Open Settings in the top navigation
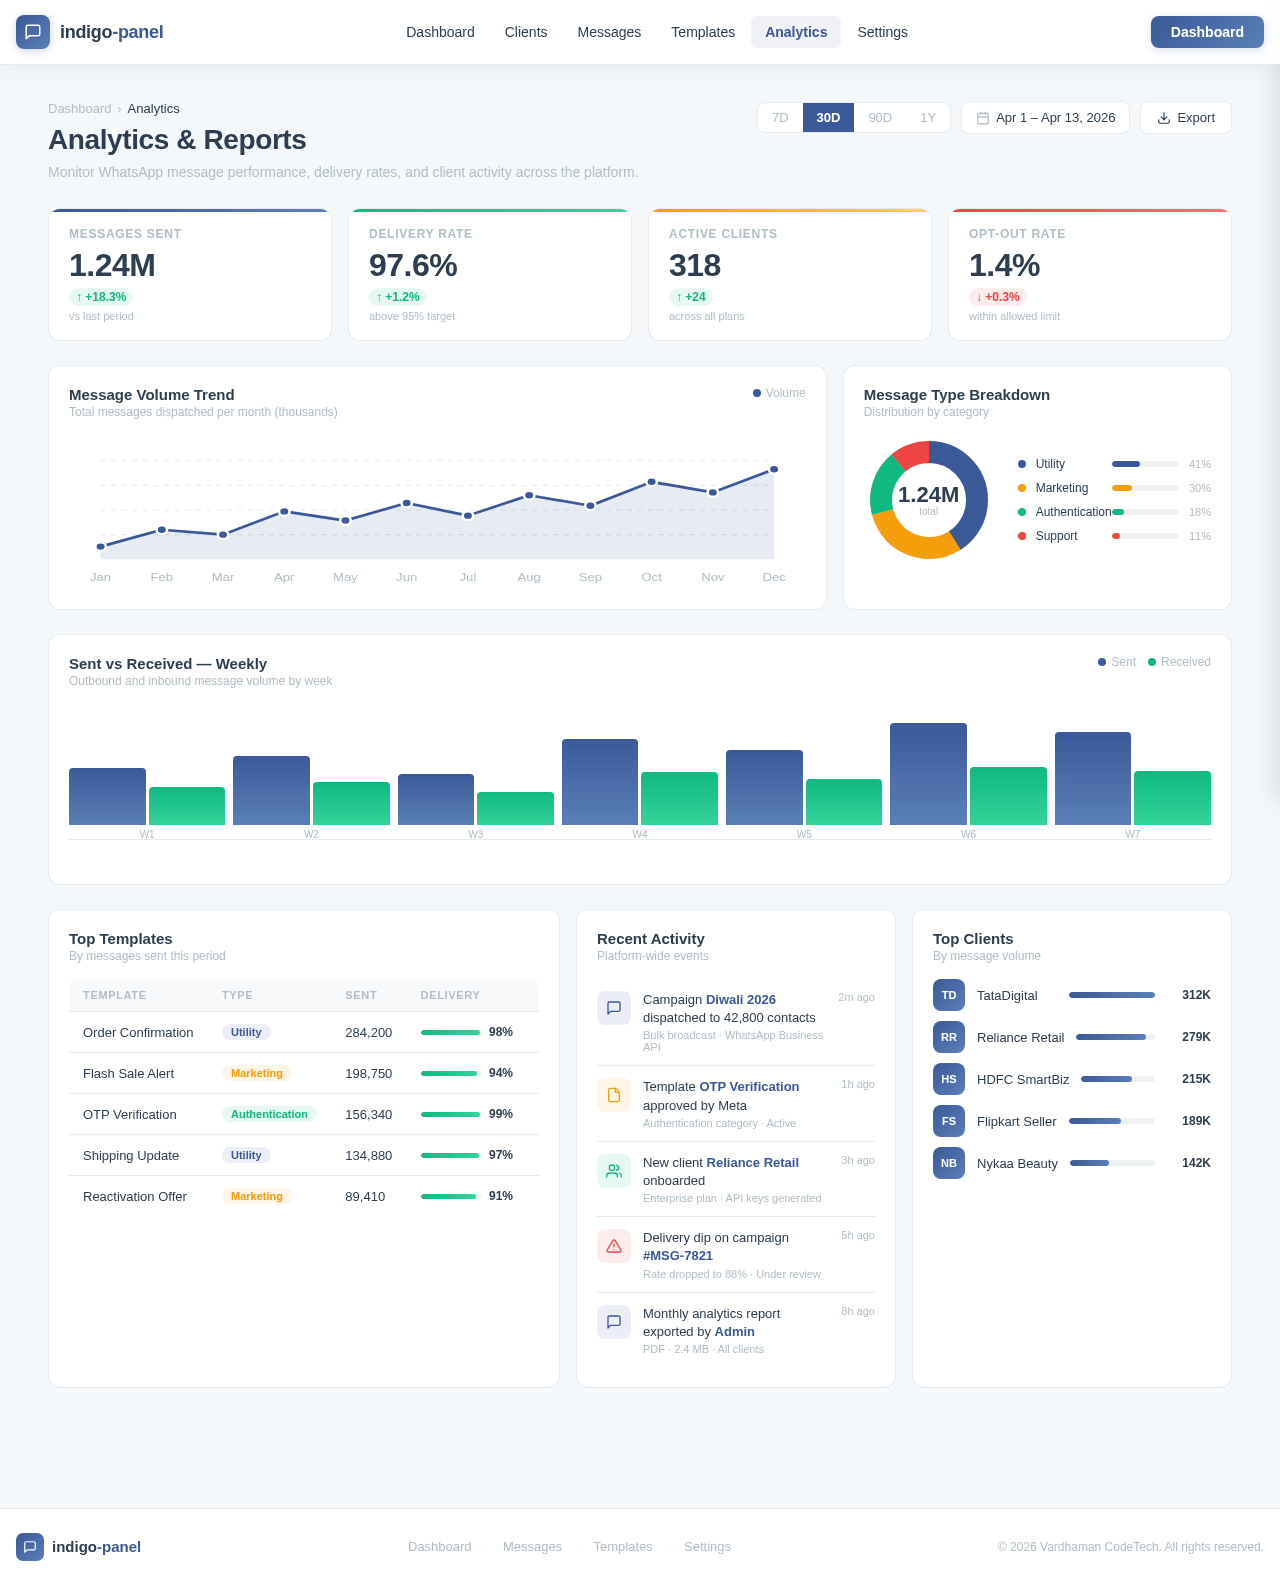The width and height of the screenshot is (1280, 1585). 883,32
